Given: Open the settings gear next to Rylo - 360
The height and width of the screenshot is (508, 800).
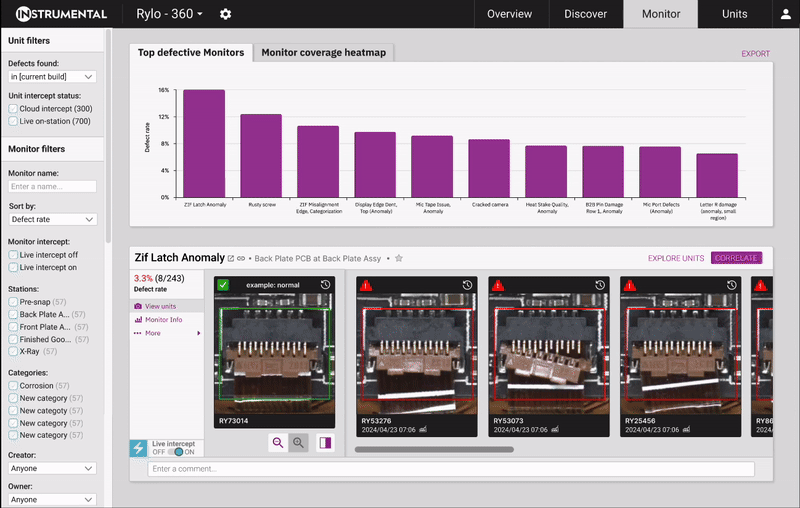Looking at the screenshot, I should coord(225,14).
